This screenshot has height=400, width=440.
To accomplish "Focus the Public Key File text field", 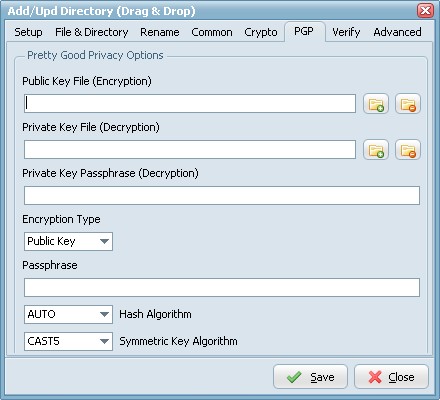I will click(x=190, y=104).
